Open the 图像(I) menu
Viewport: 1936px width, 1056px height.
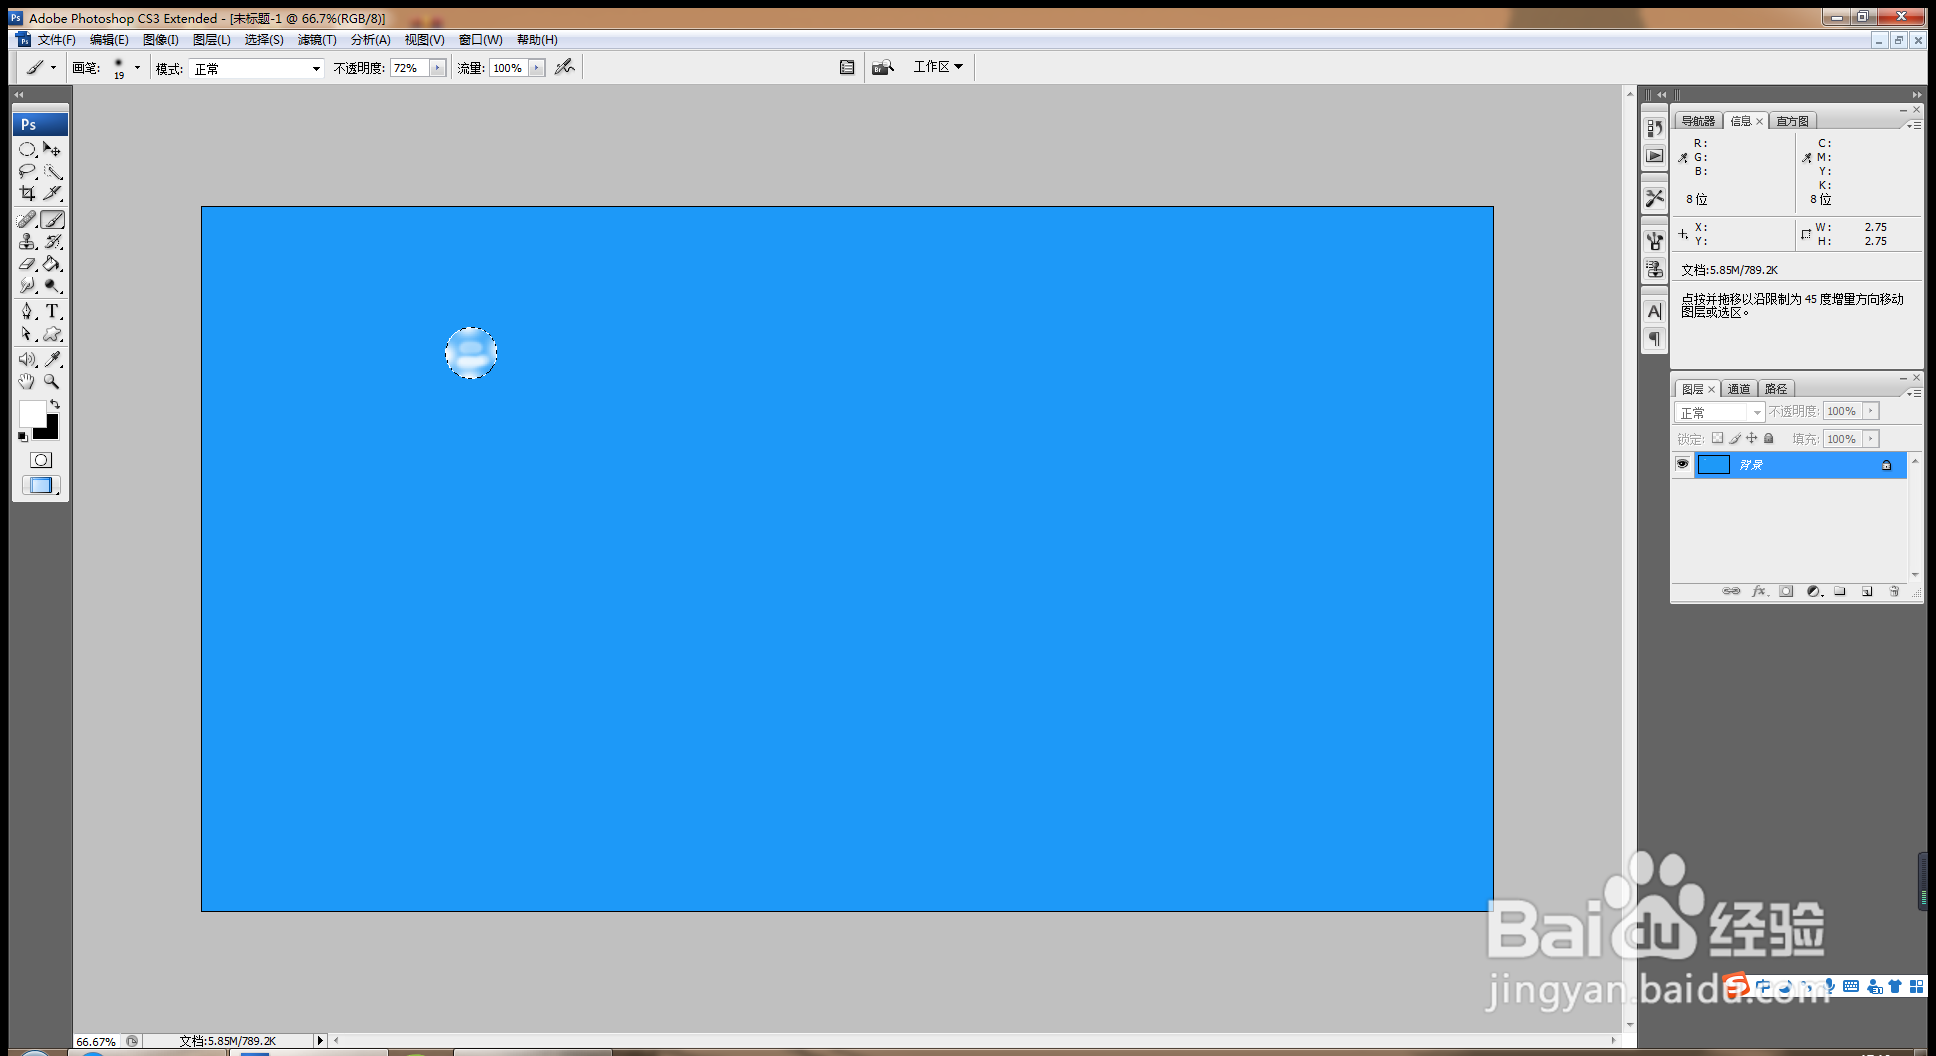[160, 40]
